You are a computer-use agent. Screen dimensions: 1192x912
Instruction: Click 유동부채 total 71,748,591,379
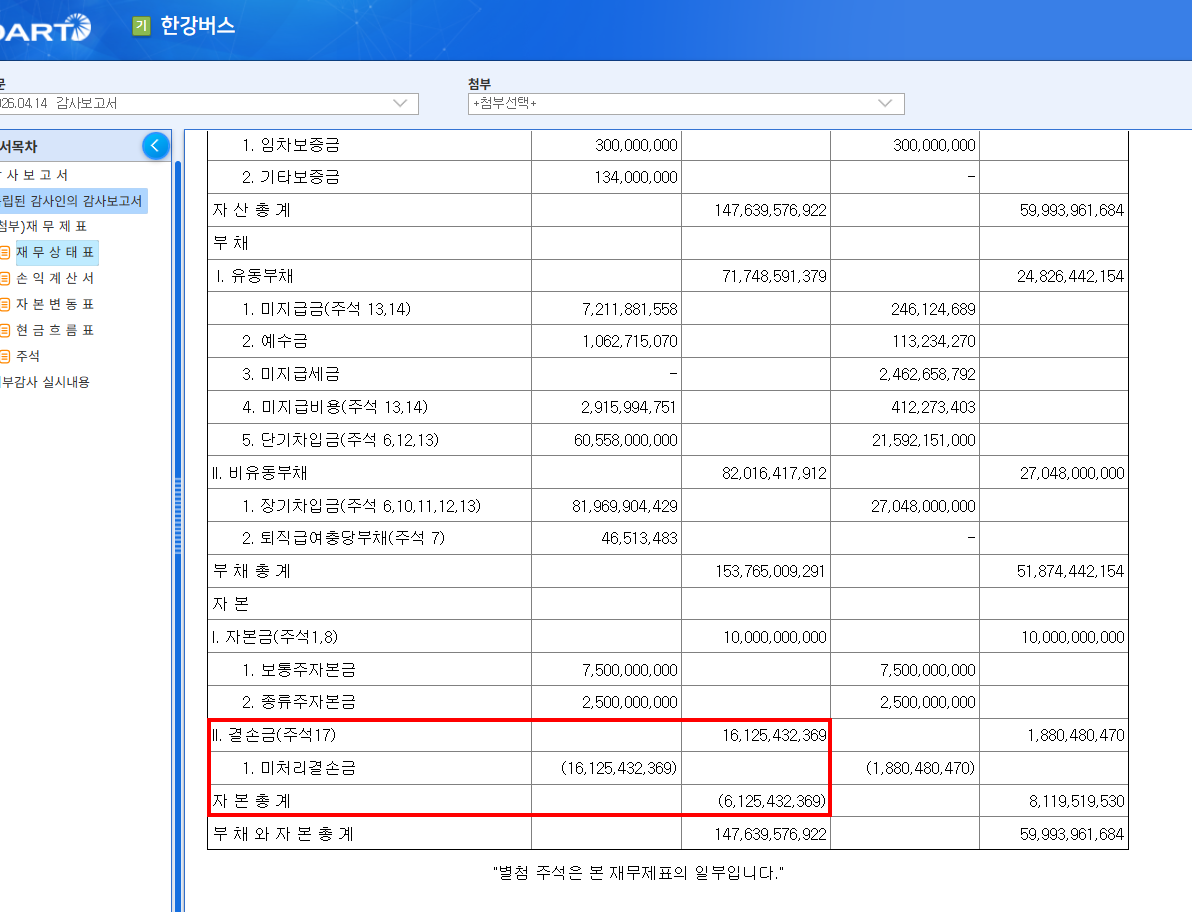[774, 277]
